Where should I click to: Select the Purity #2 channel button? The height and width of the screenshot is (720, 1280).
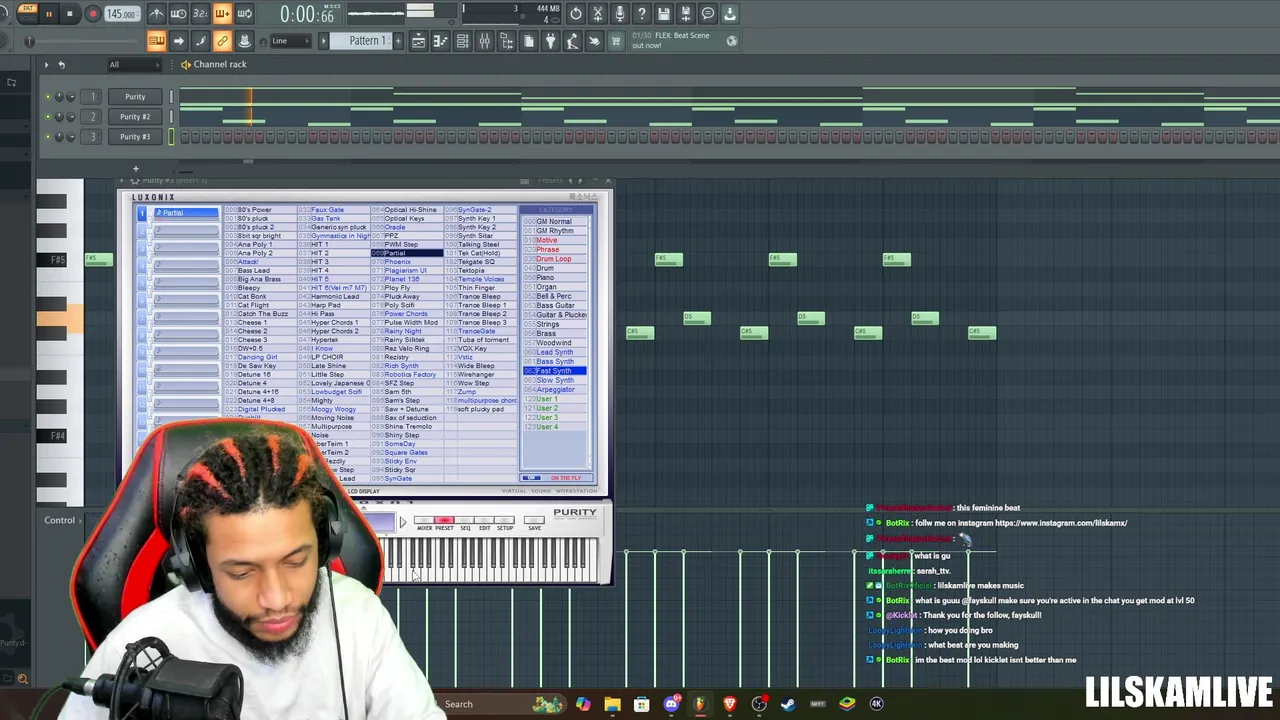point(135,117)
